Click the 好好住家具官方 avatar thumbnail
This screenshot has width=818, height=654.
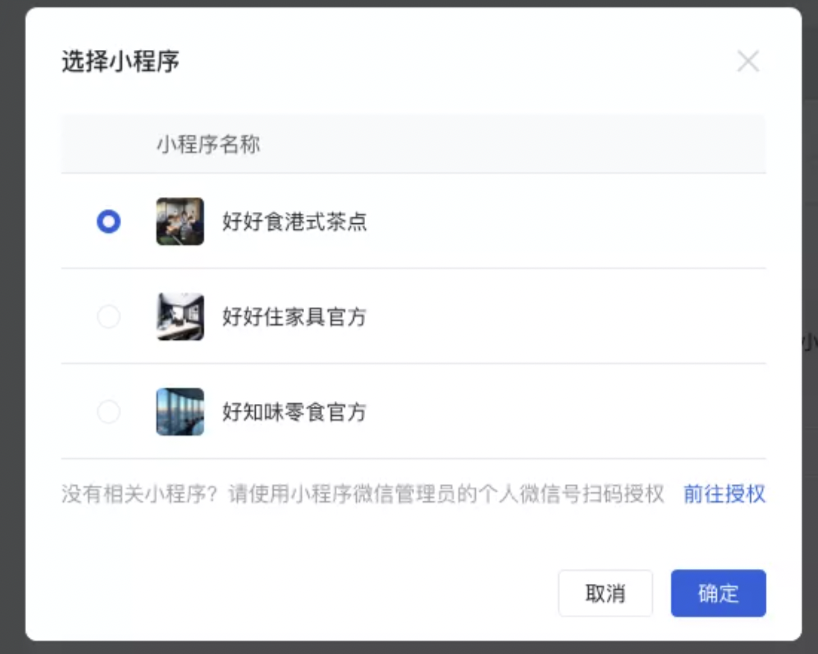coord(180,317)
